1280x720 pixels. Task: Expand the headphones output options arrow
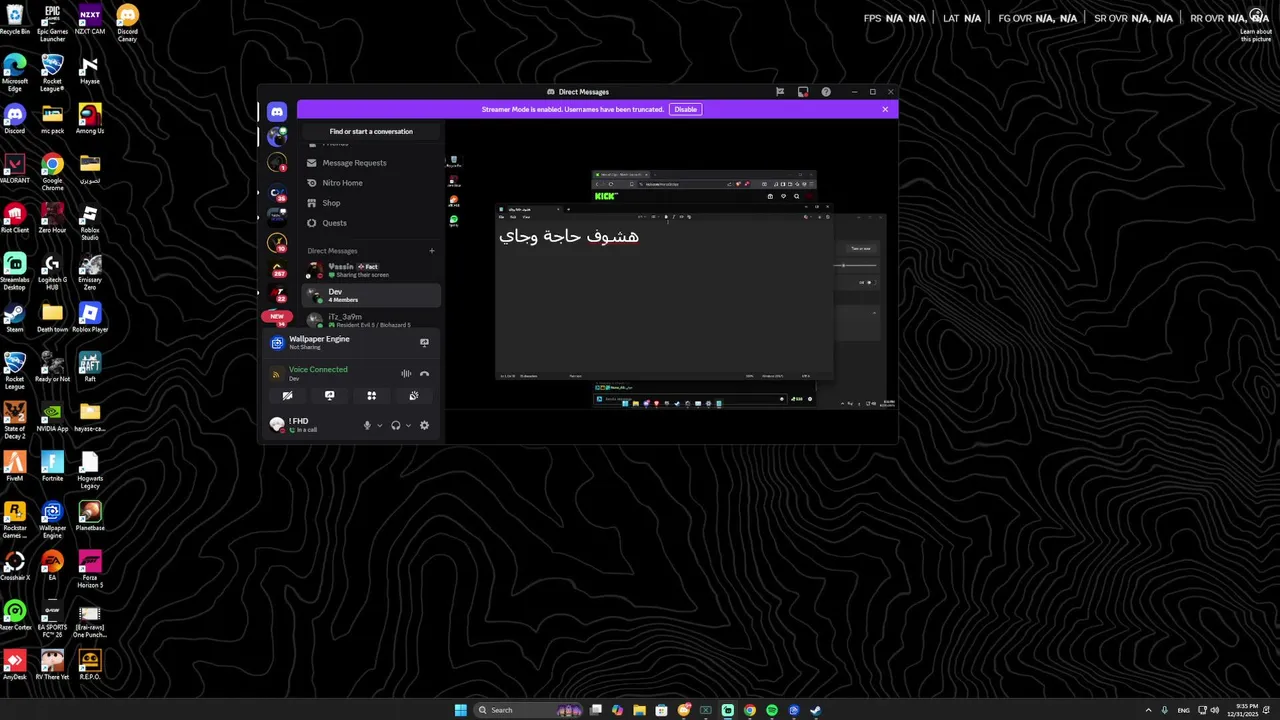click(408, 425)
